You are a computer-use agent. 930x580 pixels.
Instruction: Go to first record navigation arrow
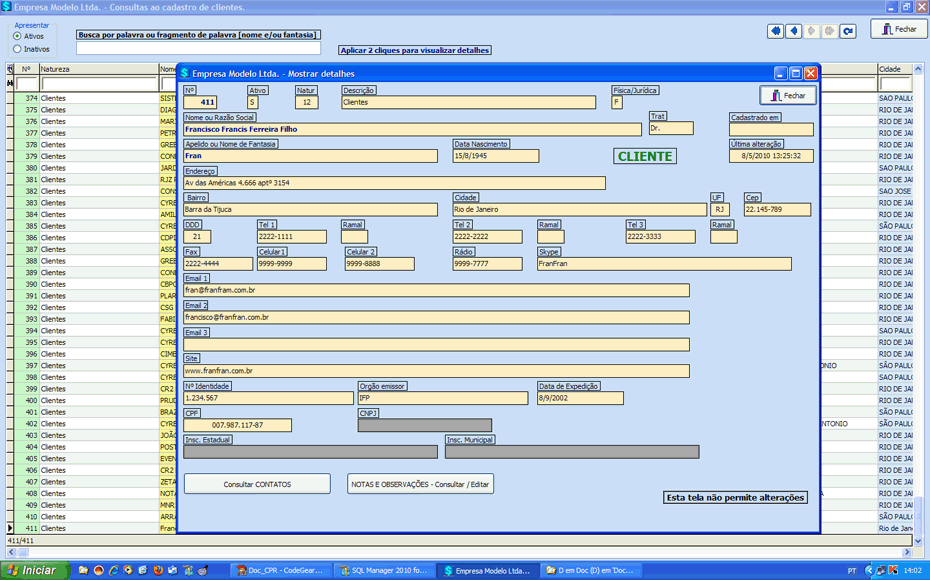pyautogui.click(x=775, y=31)
